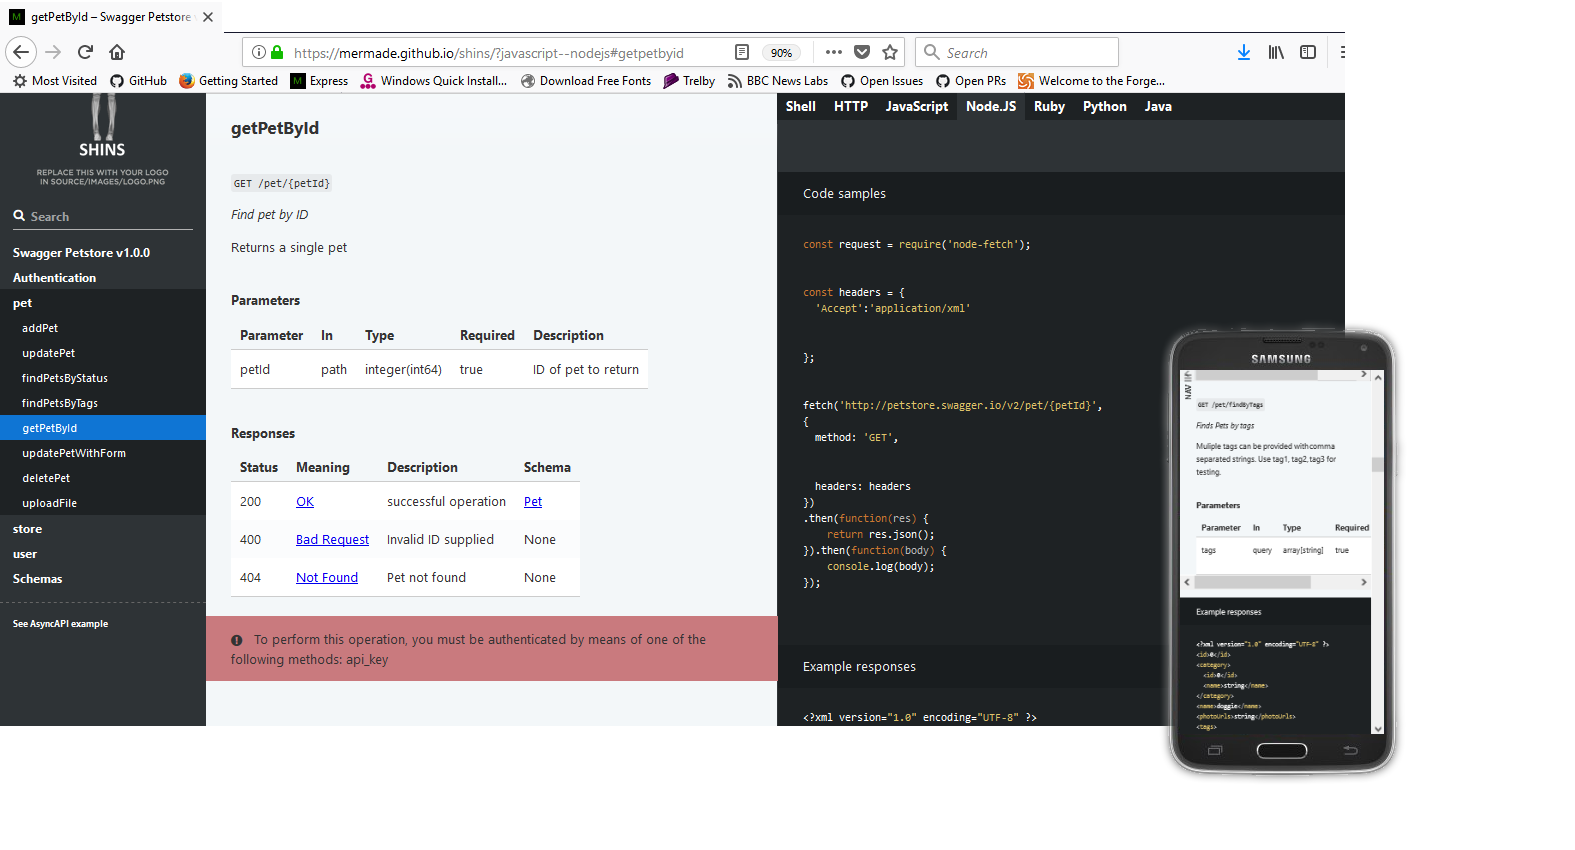This screenshot has height=850, width=1575.
Task: Open the Getting Started bookmark
Action: (x=228, y=81)
